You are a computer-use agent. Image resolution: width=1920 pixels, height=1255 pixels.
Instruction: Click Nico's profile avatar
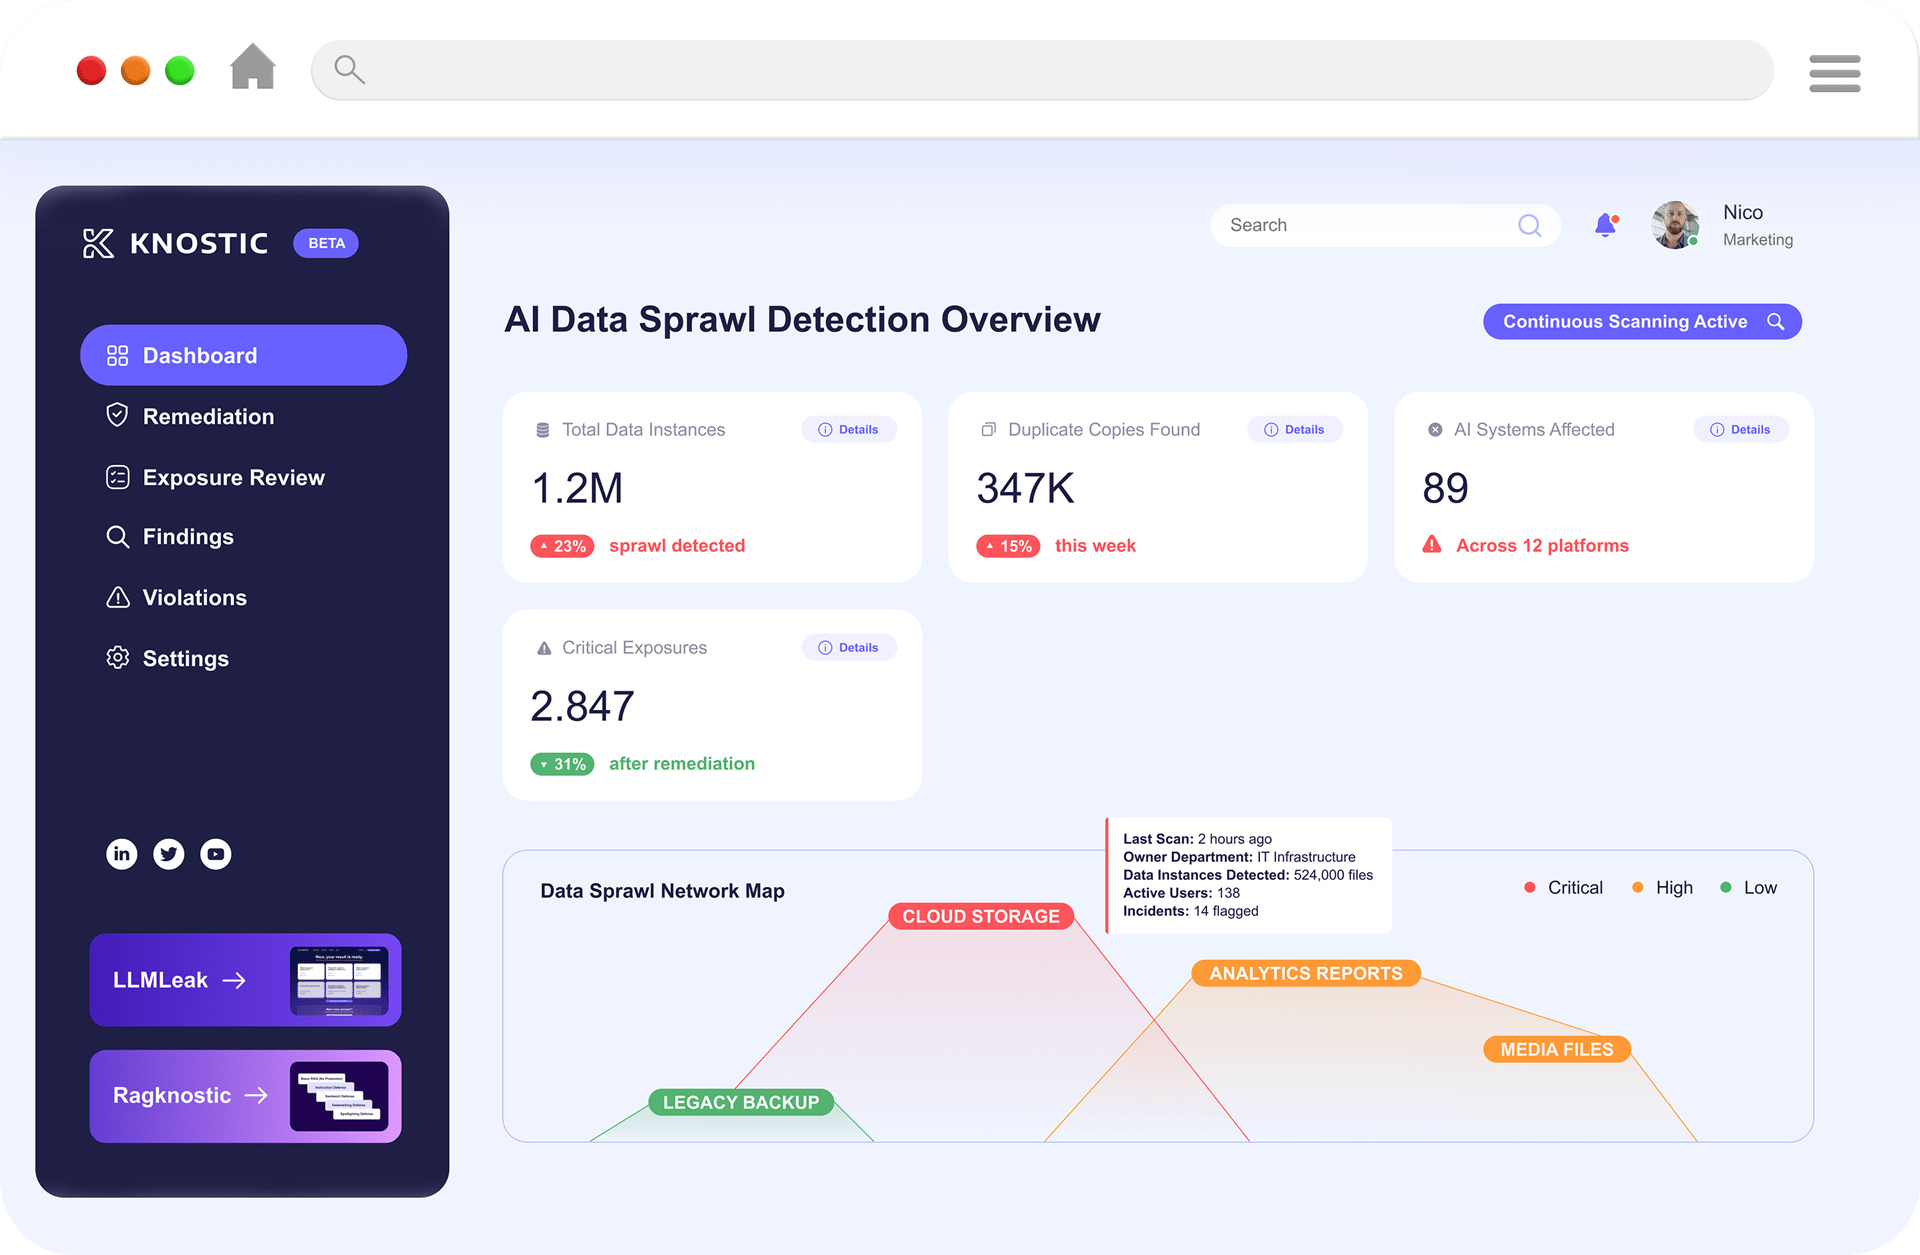tap(1675, 225)
